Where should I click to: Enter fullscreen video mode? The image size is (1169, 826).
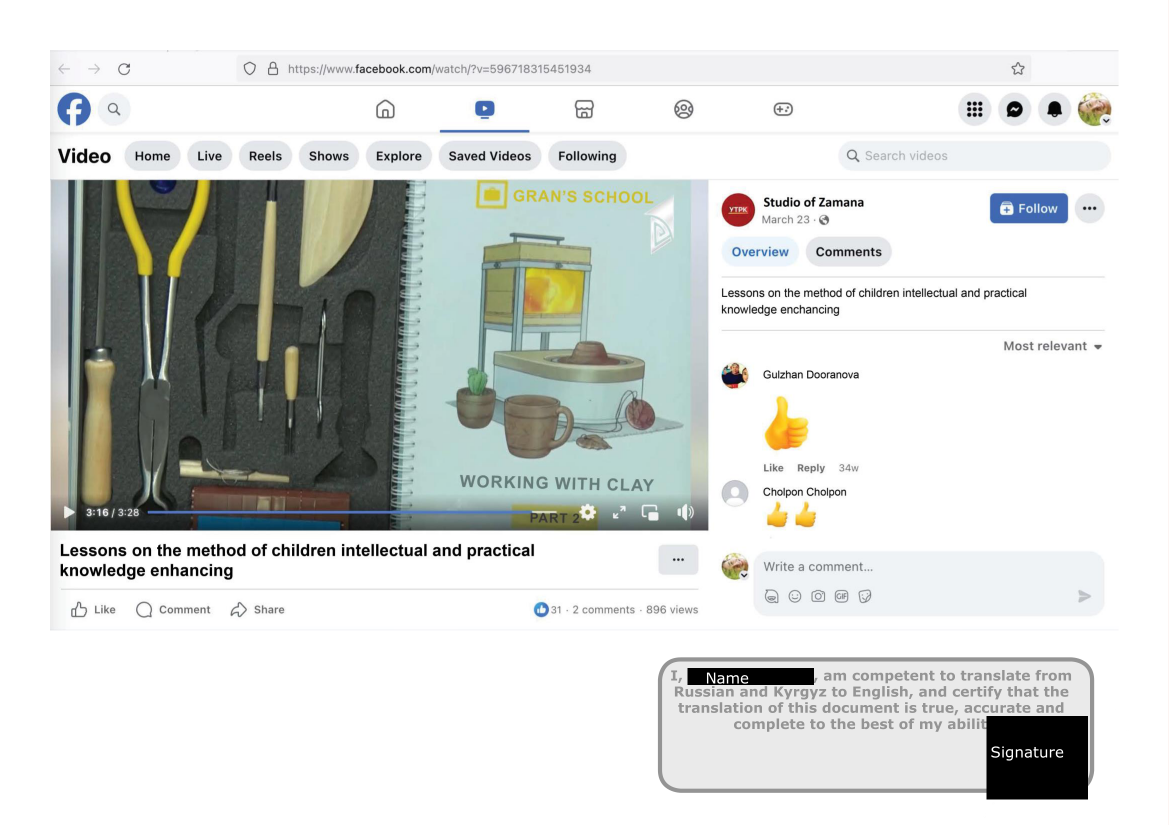click(x=619, y=512)
